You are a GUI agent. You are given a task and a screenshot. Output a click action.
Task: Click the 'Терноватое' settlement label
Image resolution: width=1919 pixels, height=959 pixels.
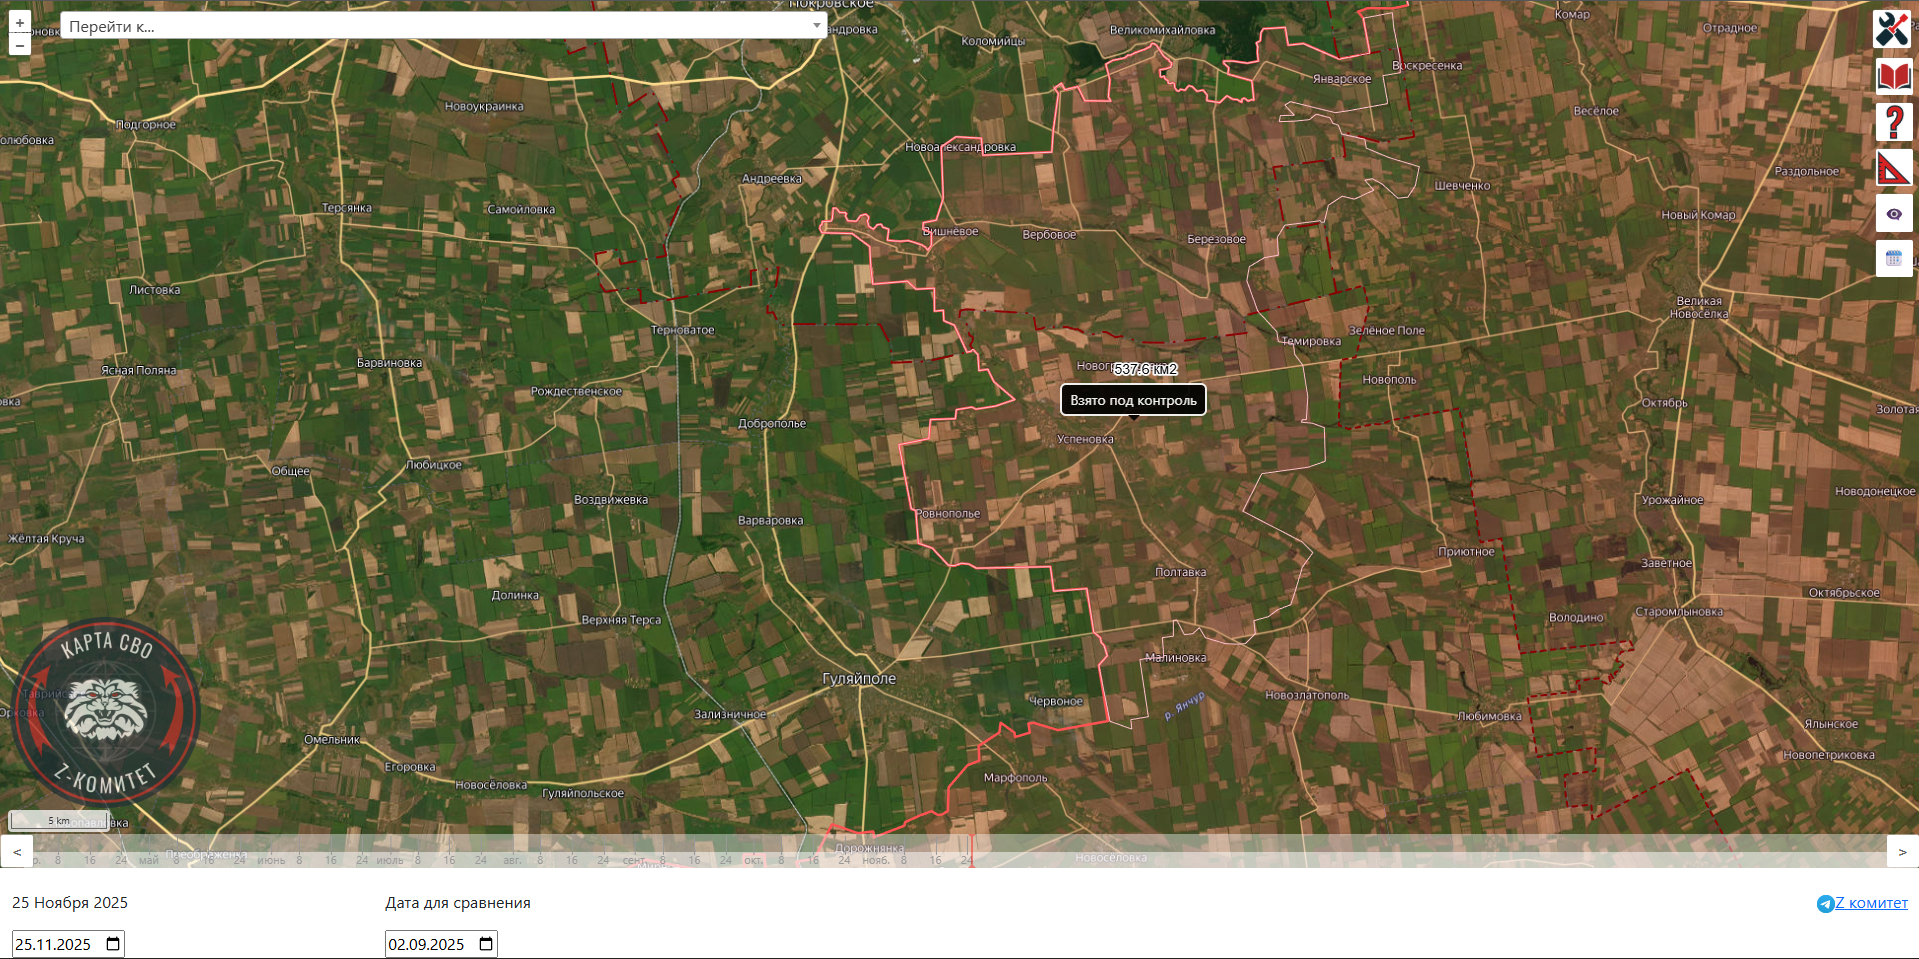click(683, 330)
